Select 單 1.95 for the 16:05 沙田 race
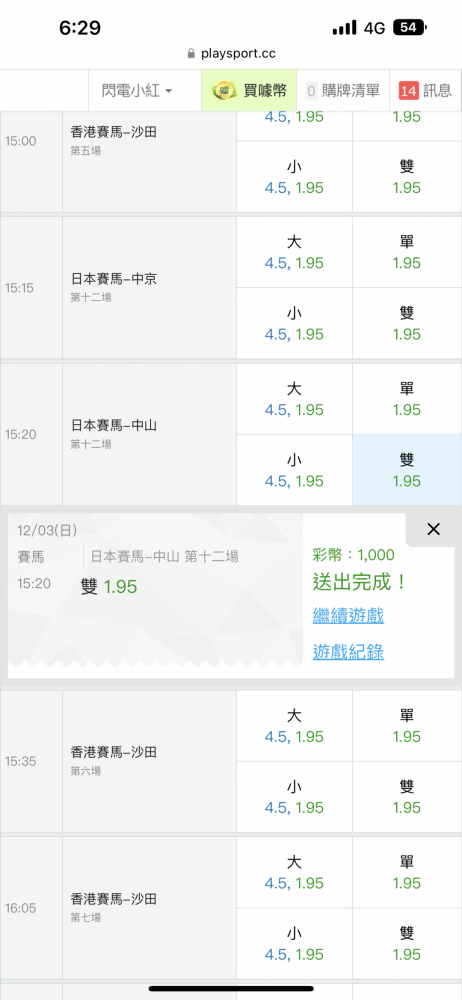This screenshot has width=462, height=1000. [406, 873]
